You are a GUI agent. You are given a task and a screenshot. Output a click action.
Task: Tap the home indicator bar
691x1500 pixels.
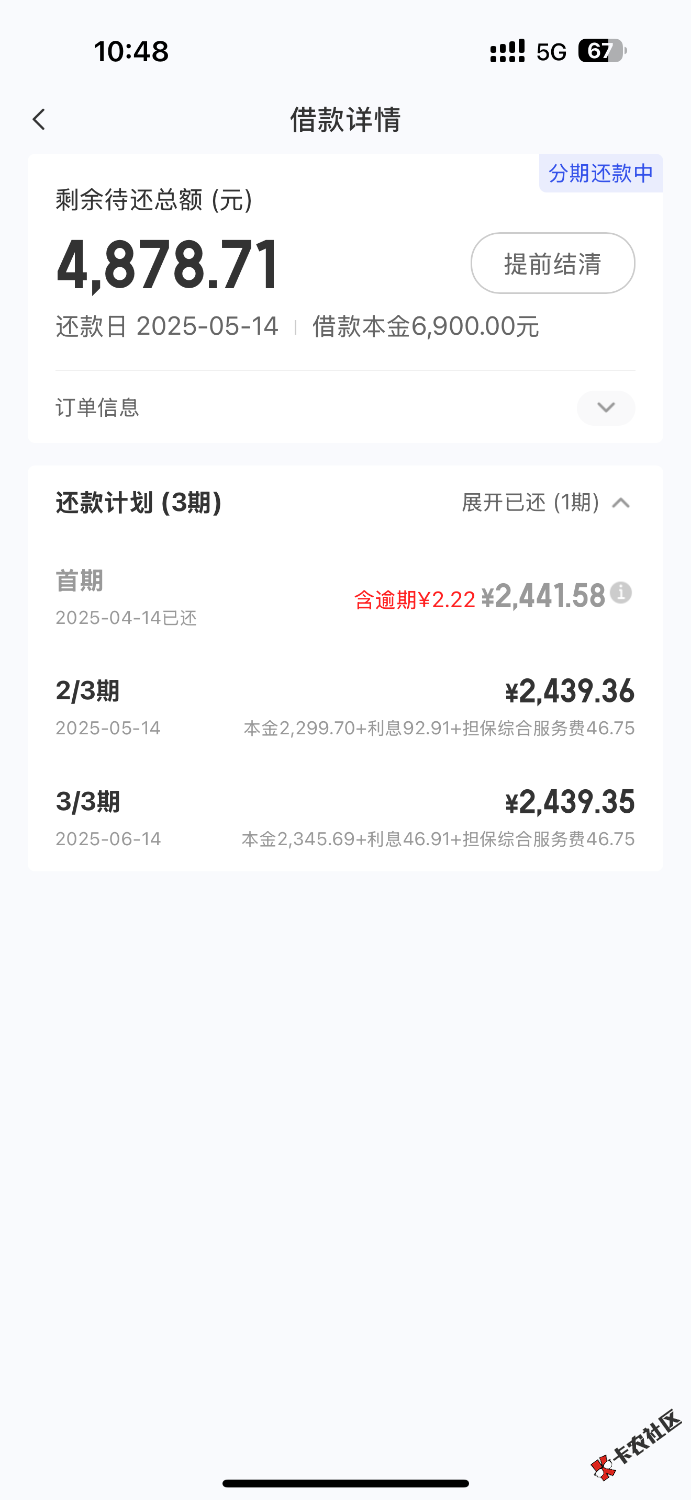pos(345,1483)
